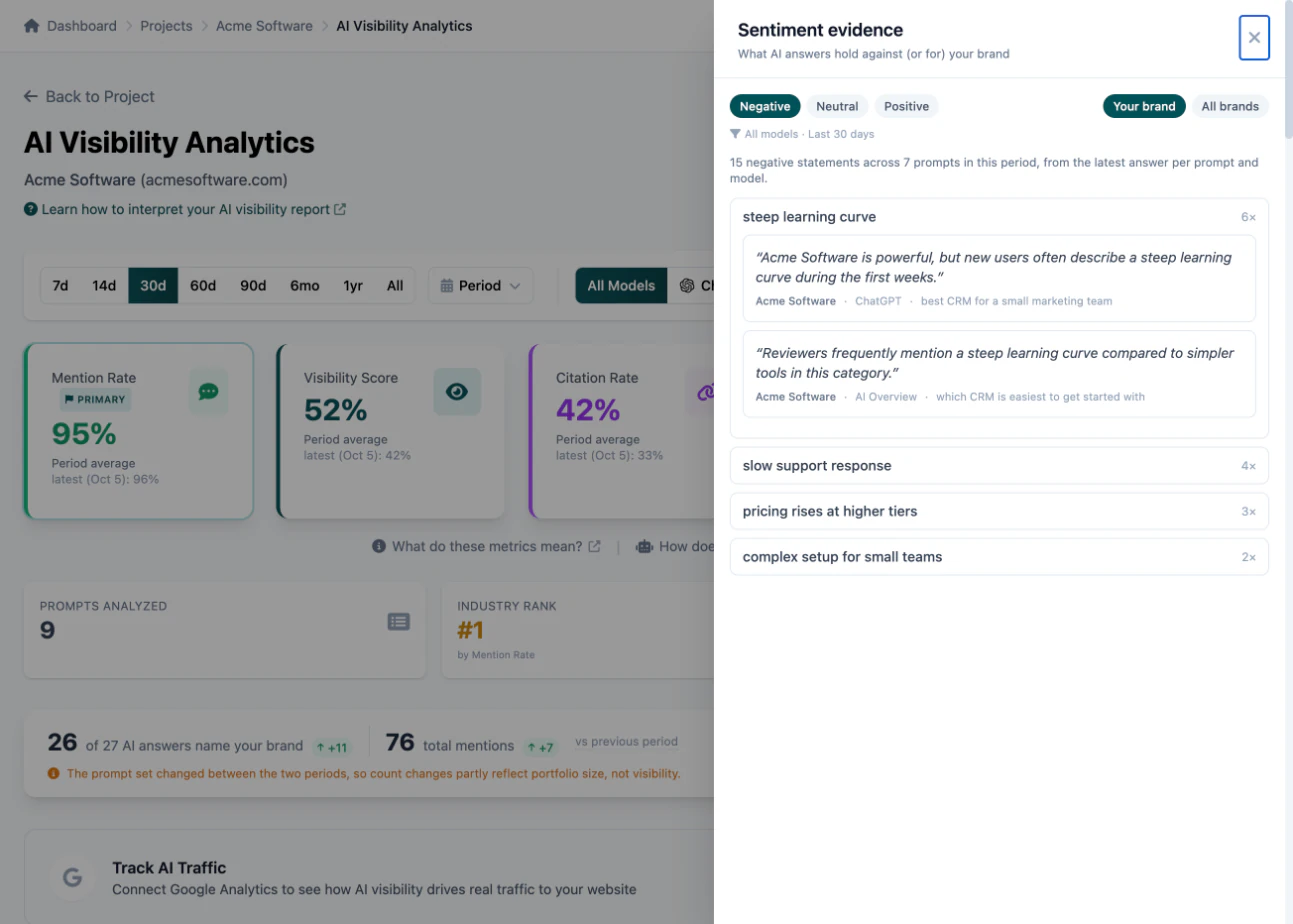Image resolution: width=1293 pixels, height=924 pixels.
Task: Select the 90d time range
Action: (253, 286)
